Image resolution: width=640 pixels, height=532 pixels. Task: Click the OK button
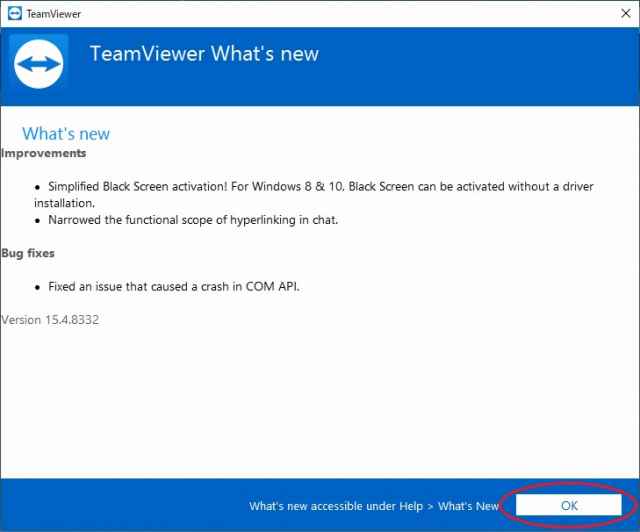569,505
